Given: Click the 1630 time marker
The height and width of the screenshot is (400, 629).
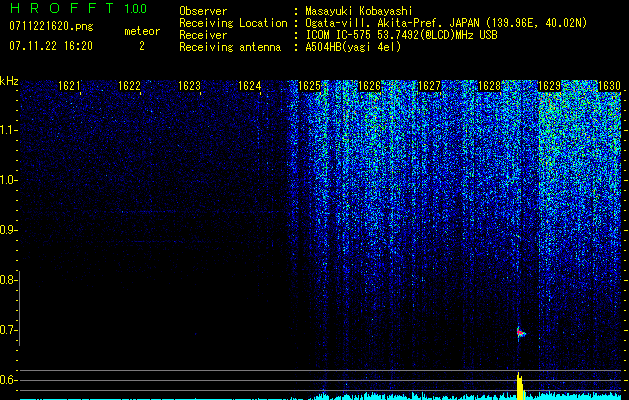Looking at the screenshot, I should click(x=609, y=86).
